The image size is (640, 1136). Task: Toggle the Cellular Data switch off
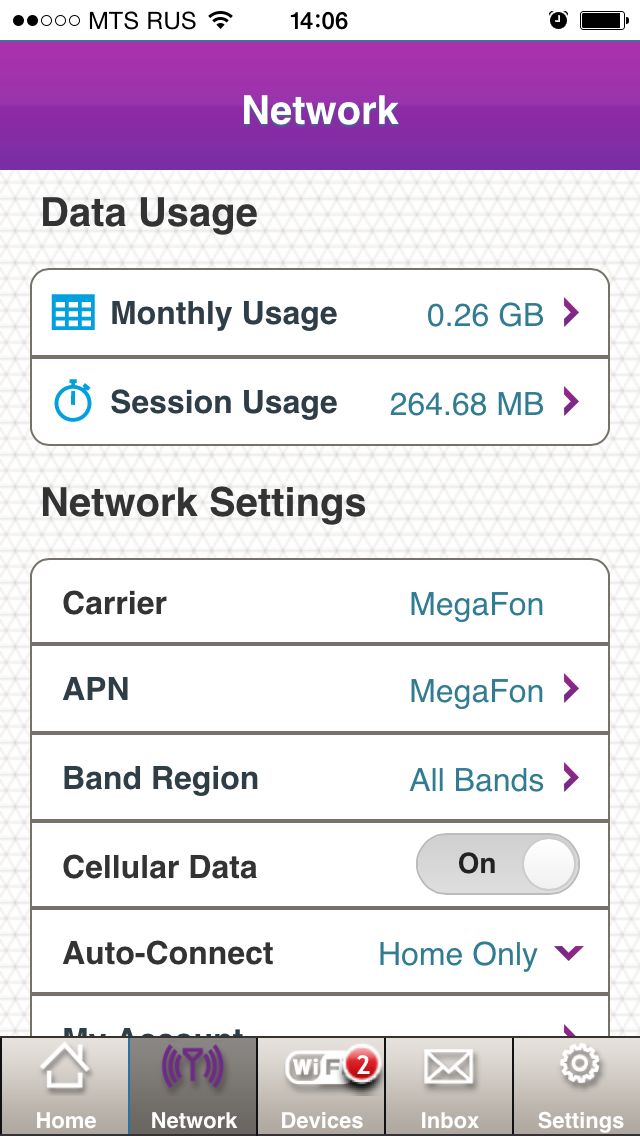(x=498, y=864)
